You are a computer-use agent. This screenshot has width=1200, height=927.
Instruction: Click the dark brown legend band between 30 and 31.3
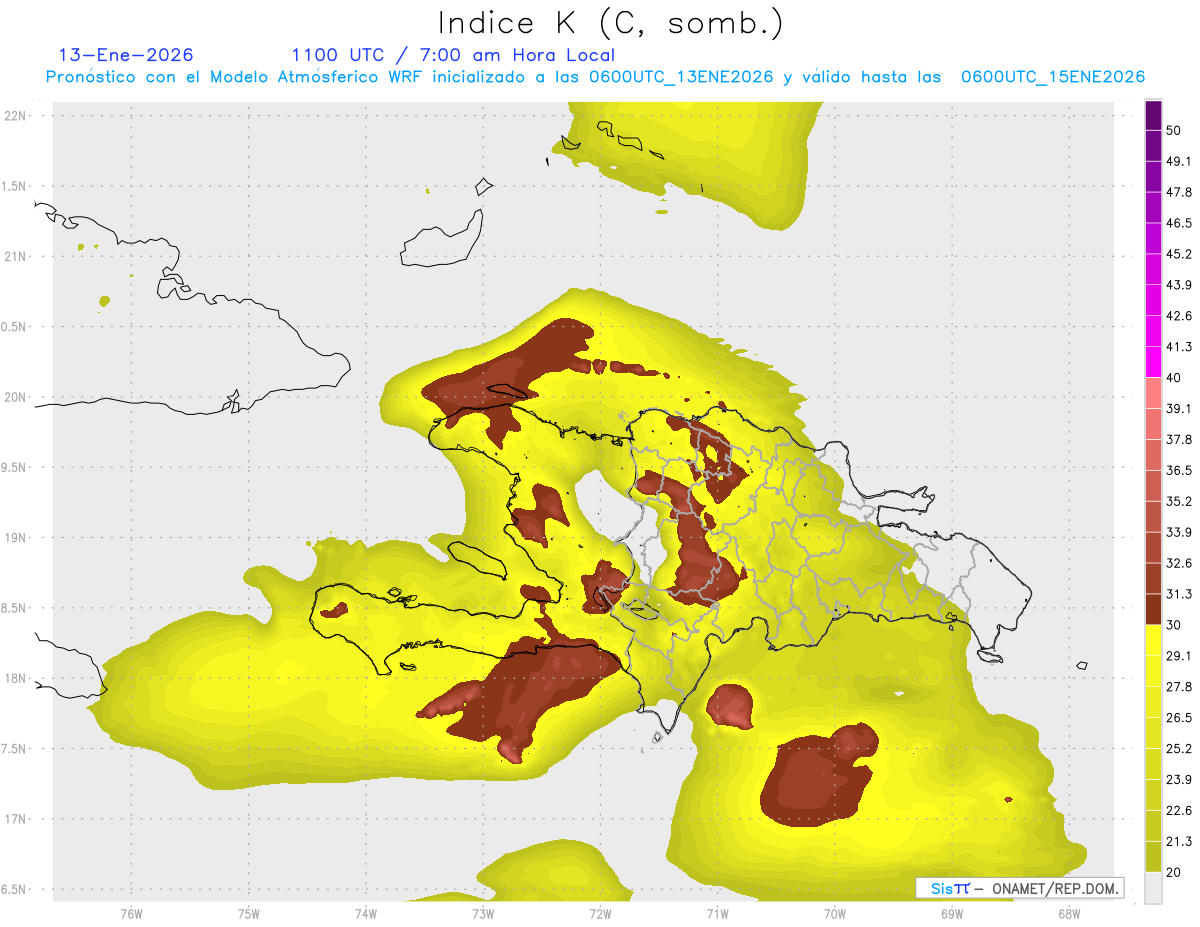1154,609
